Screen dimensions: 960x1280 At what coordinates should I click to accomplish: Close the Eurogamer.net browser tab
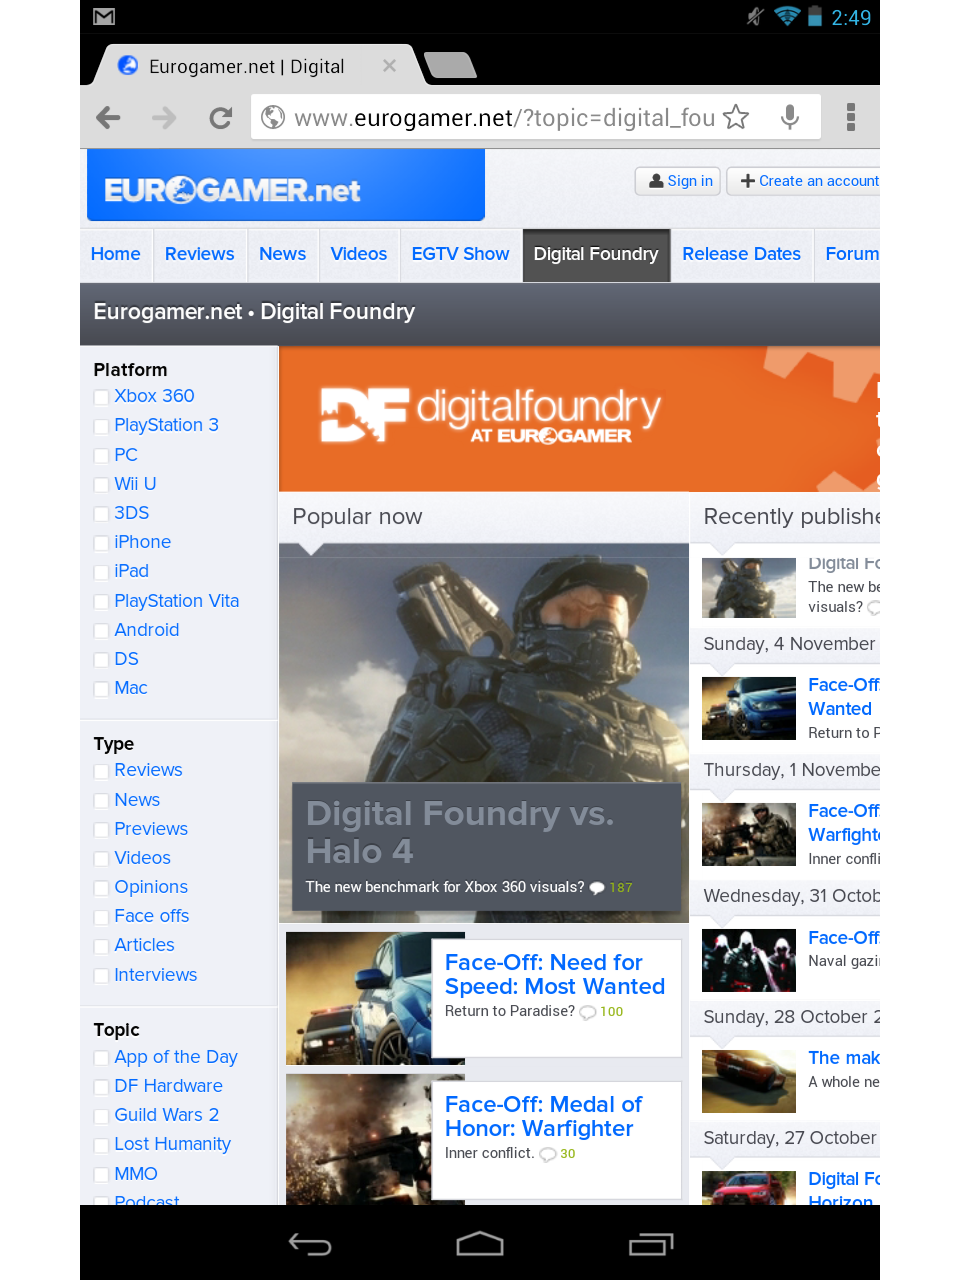click(389, 66)
